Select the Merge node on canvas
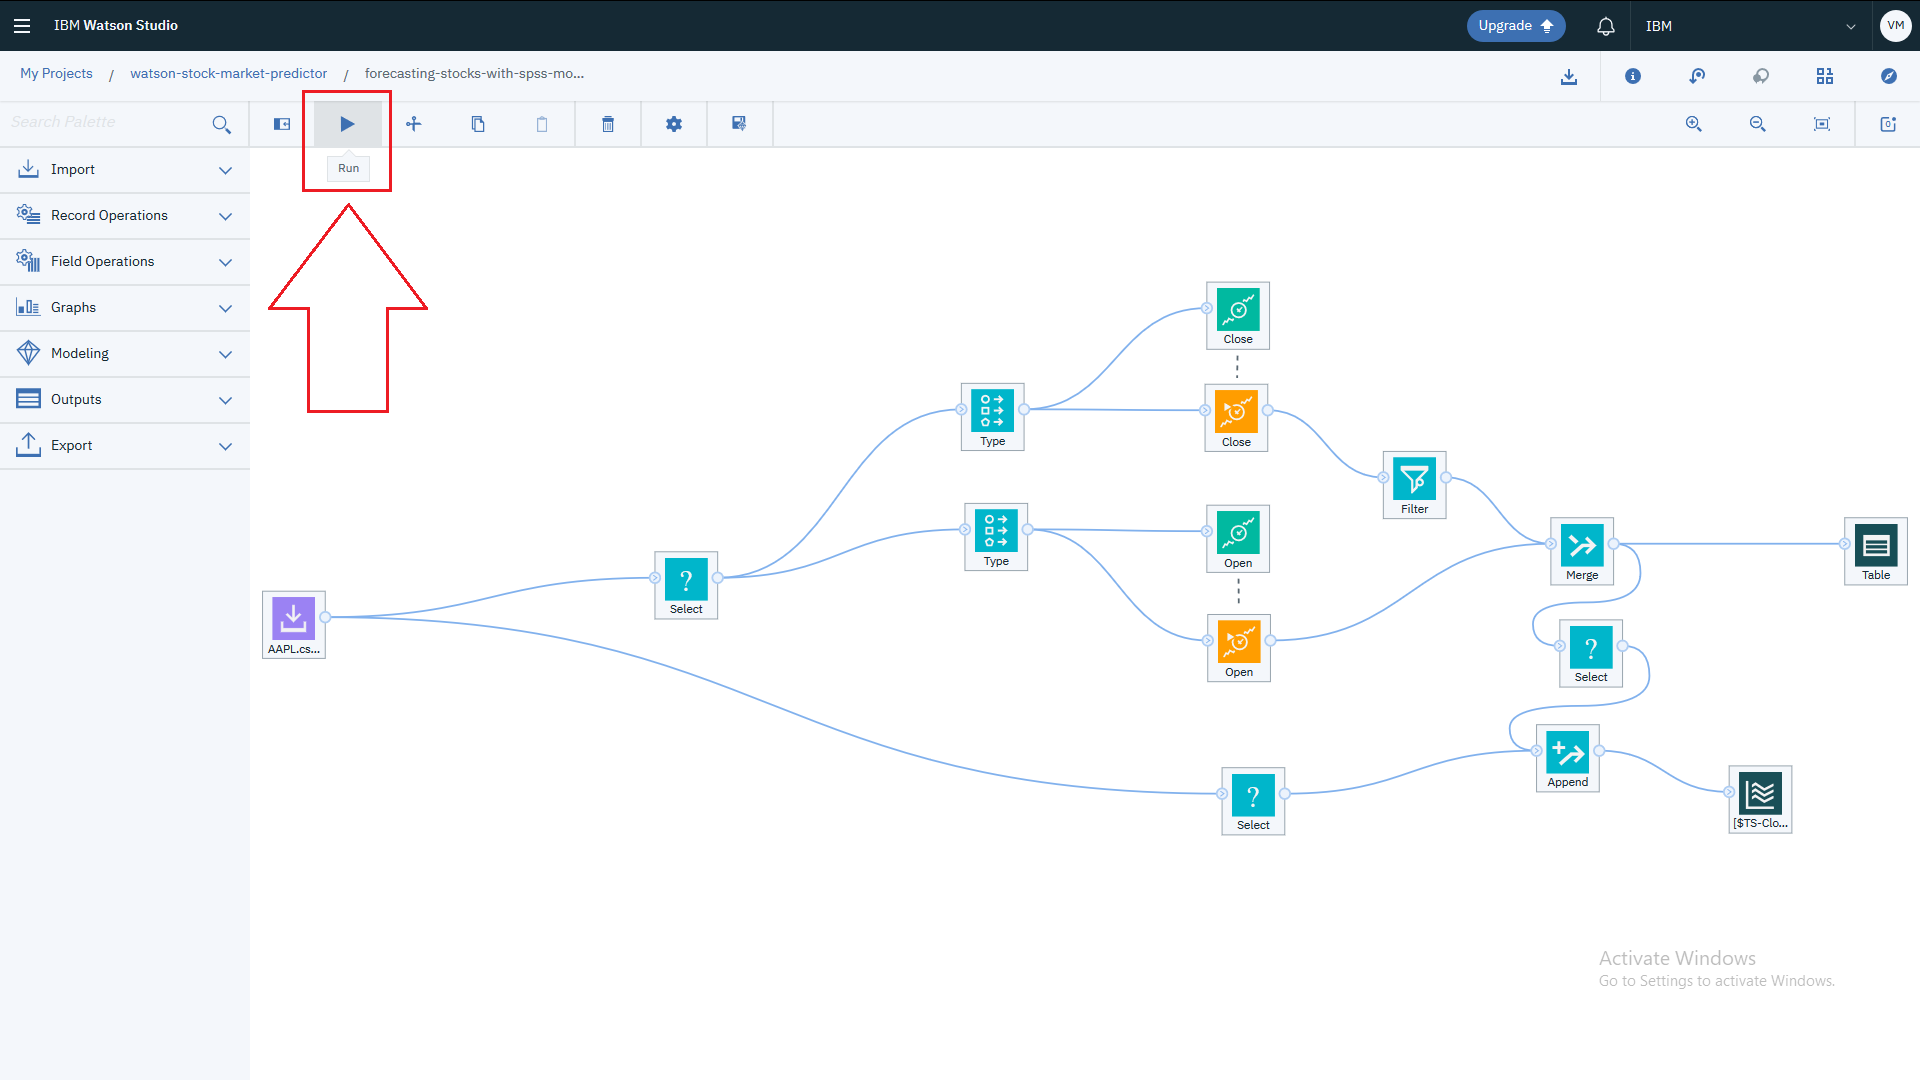 pos(1581,547)
